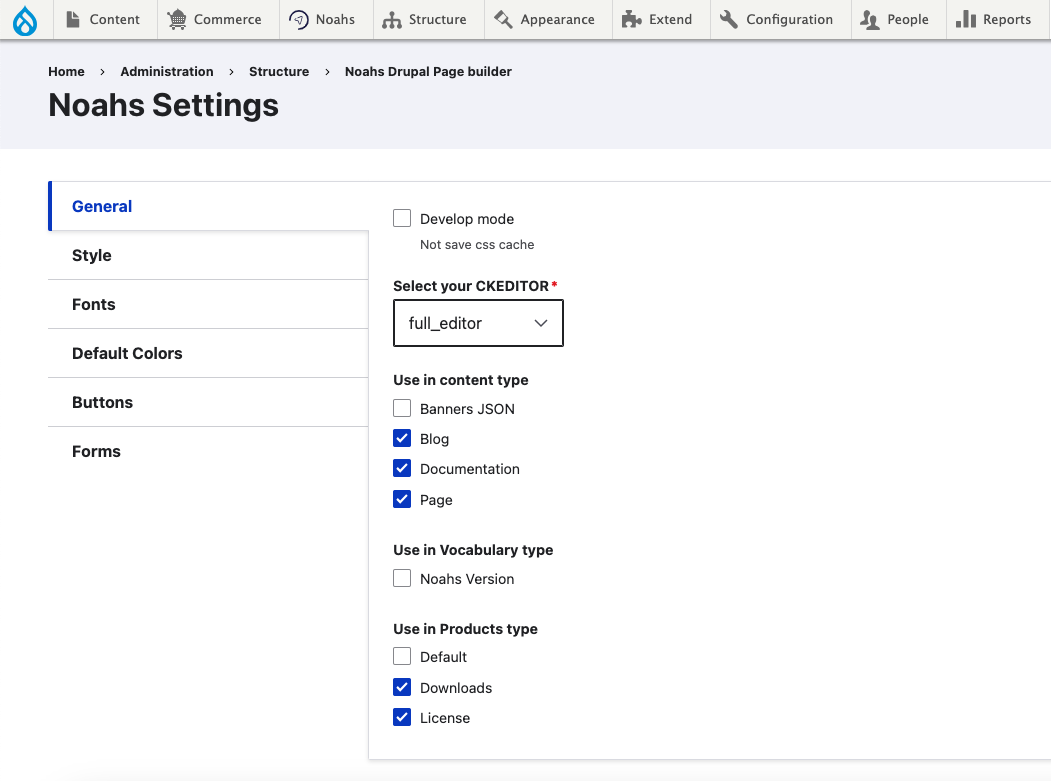Go to Structure breadcrumb link
This screenshot has height=781, width=1051.
(279, 72)
